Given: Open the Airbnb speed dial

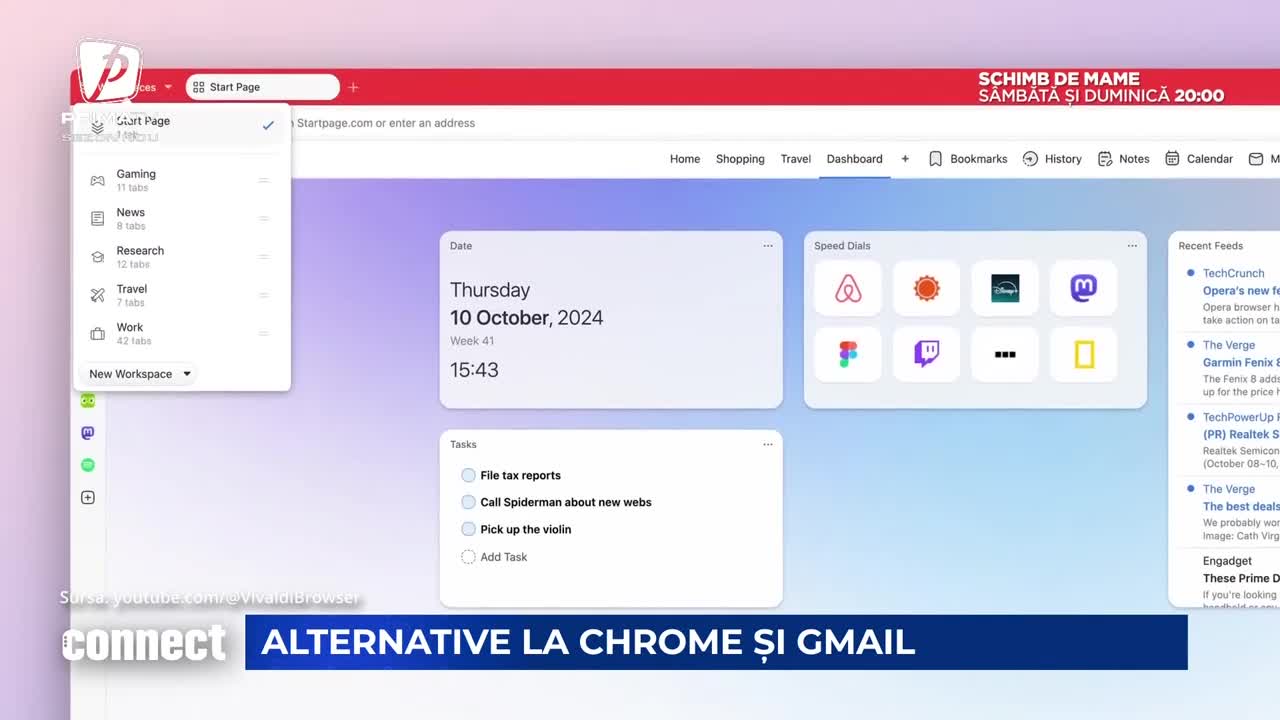Looking at the screenshot, I should [x=848, y=289].
